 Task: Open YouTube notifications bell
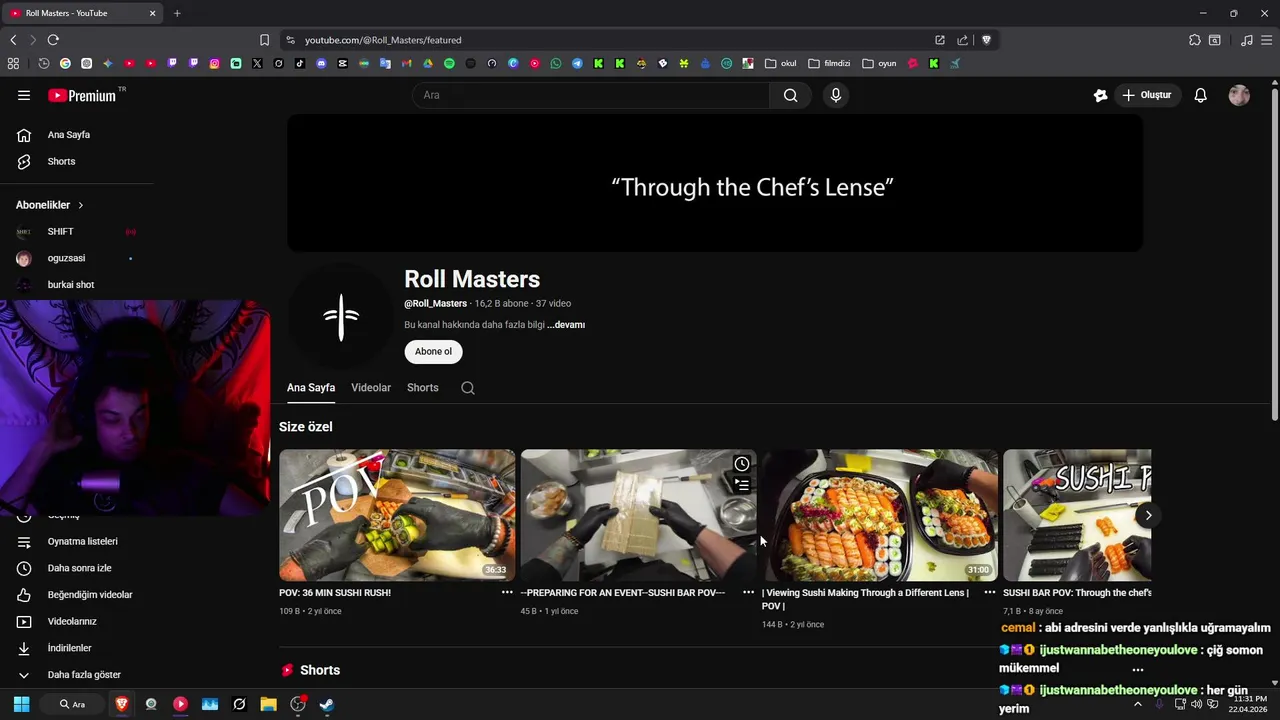point(1200,95)
